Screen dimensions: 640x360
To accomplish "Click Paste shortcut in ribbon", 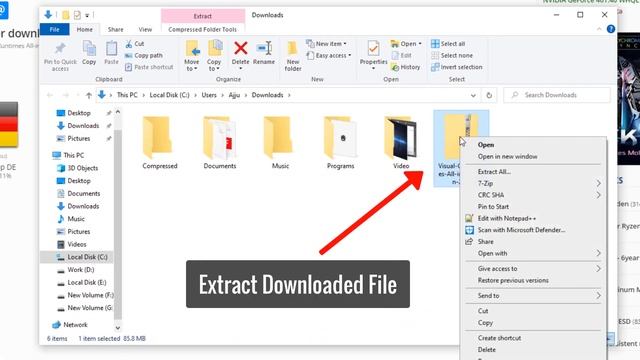I will 149,67.
